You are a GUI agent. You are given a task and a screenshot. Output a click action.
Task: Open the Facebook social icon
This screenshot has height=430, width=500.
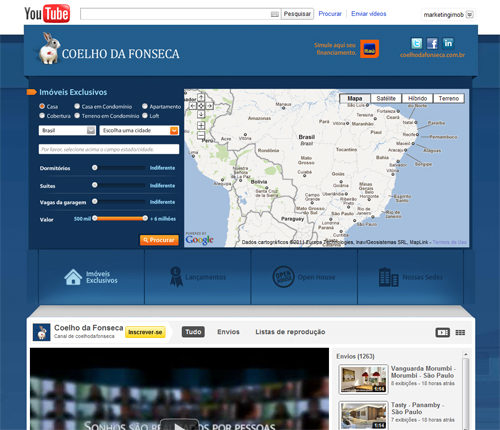(x=432, y=43)
